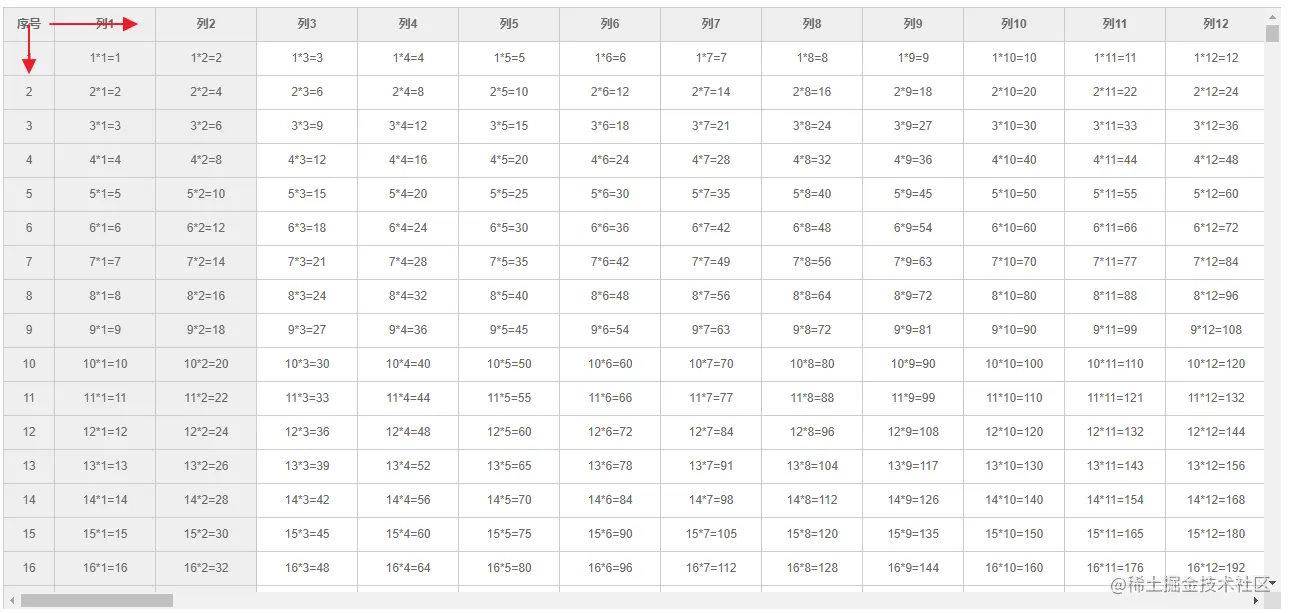Screen dimensions: 1289x613
Task: Select row number 16
Action: point(29,568)
